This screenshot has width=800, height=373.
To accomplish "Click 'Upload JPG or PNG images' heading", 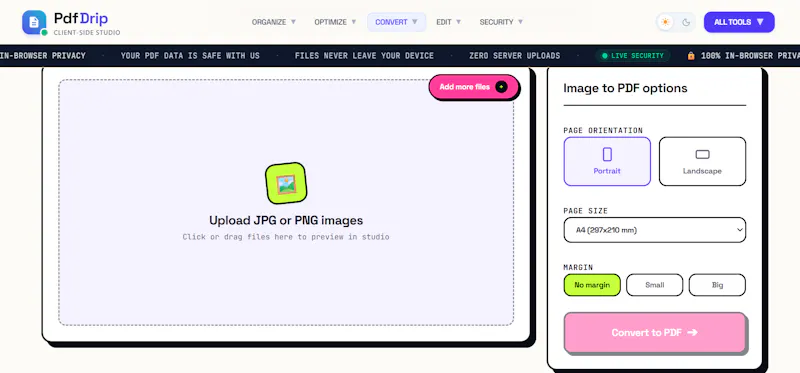I will pos(286,220).
